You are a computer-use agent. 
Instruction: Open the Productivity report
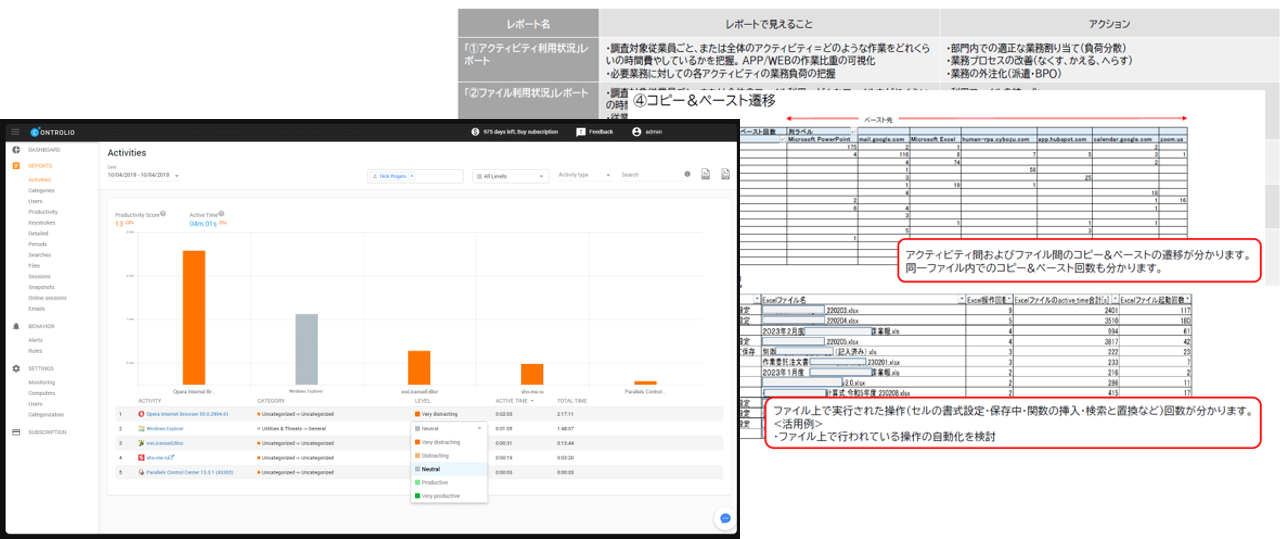(x=43, y=212)
